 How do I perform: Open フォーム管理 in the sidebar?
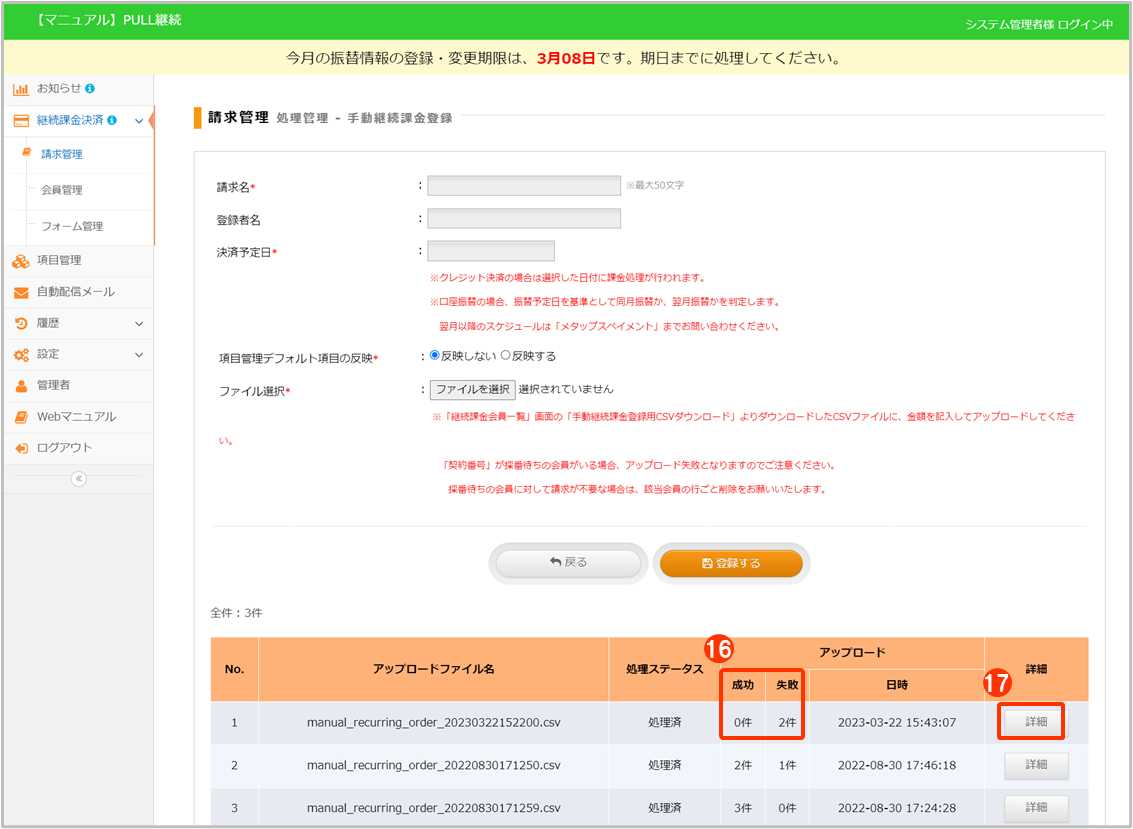pos(72,227)
